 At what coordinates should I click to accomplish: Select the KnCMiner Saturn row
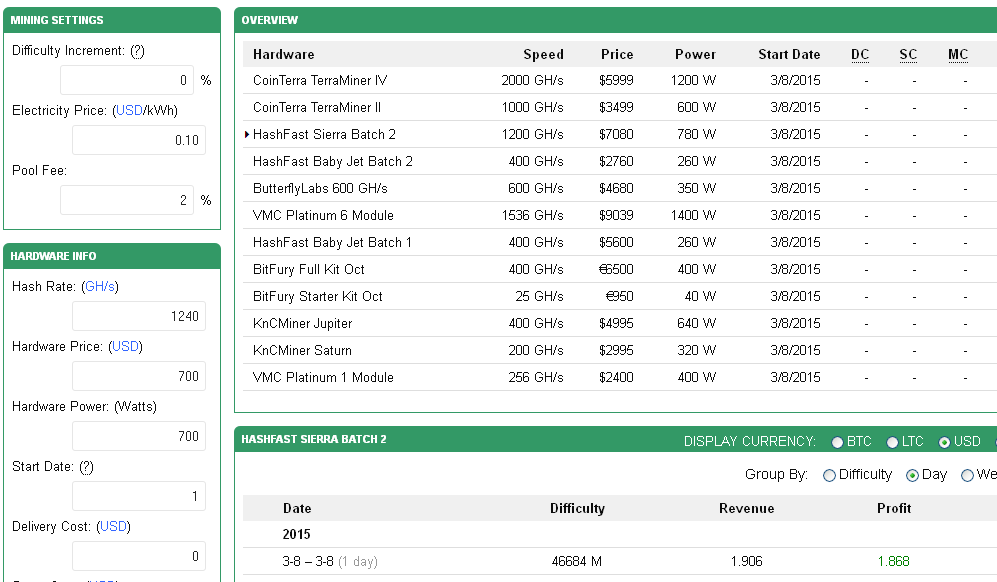coord(620,351)
